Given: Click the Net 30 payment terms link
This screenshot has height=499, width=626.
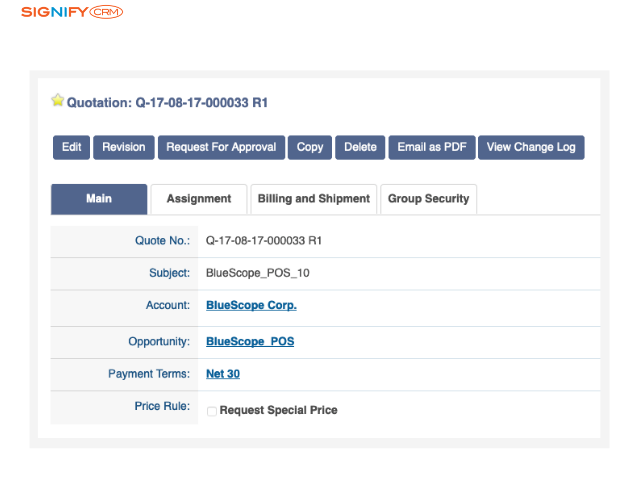Looking at the screenshot, I should point(223,374).
